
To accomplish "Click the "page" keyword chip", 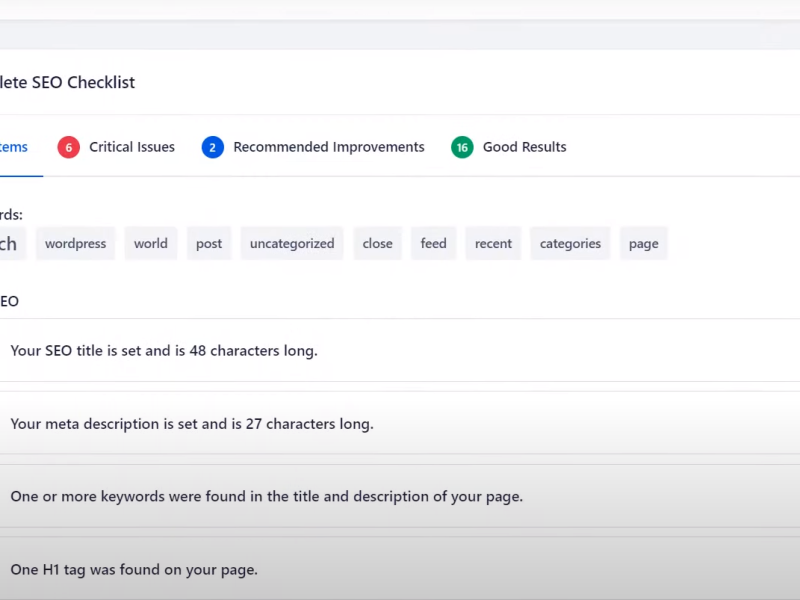I will pos(643,243).
